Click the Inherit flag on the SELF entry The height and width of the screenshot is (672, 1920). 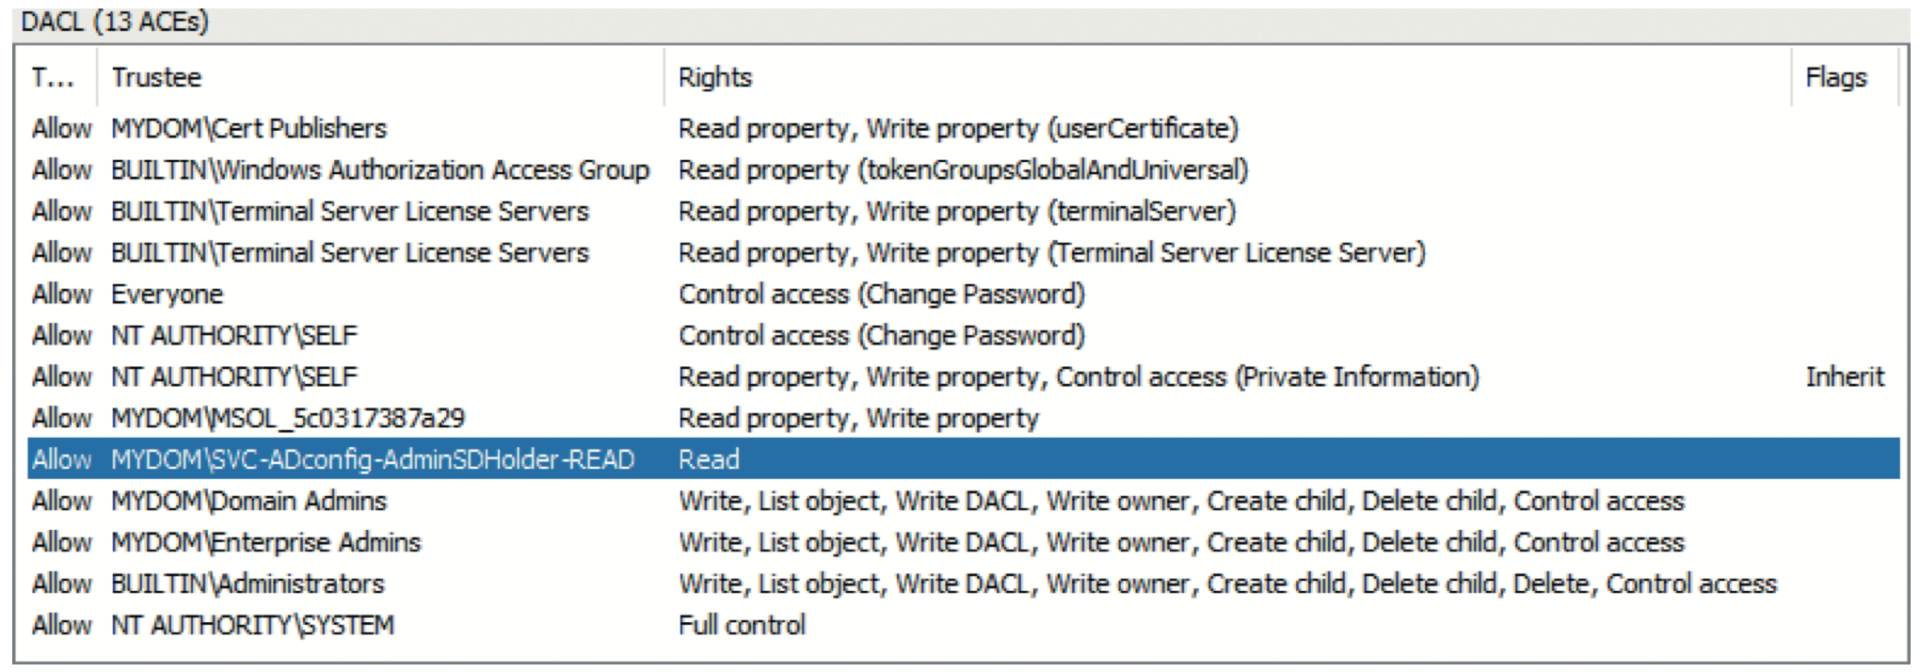(x=1845, y=376)
